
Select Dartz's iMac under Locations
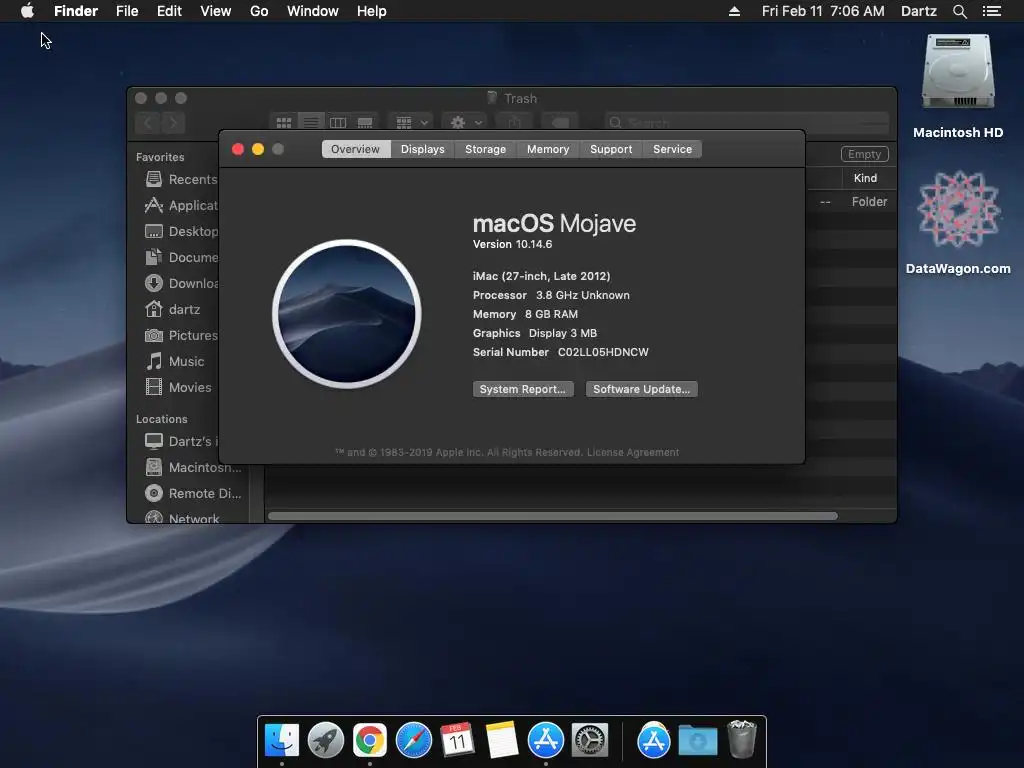tap(181, 441)
